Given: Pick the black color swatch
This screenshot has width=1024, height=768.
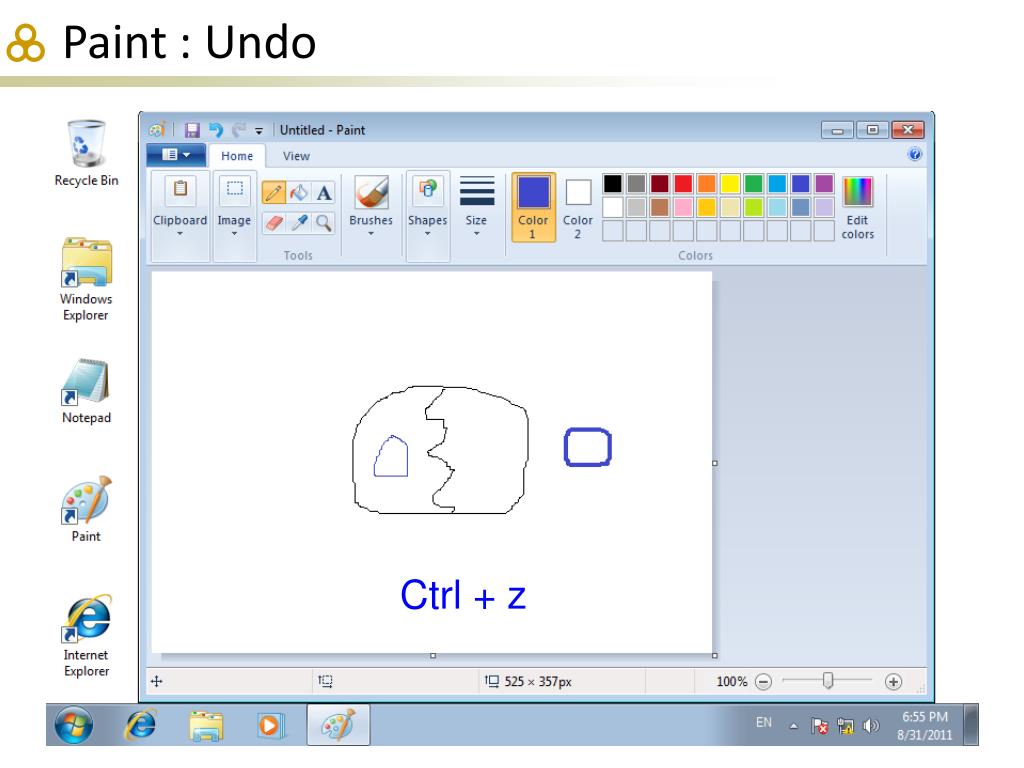Looking at the screenshot, I should coord(613,184).
